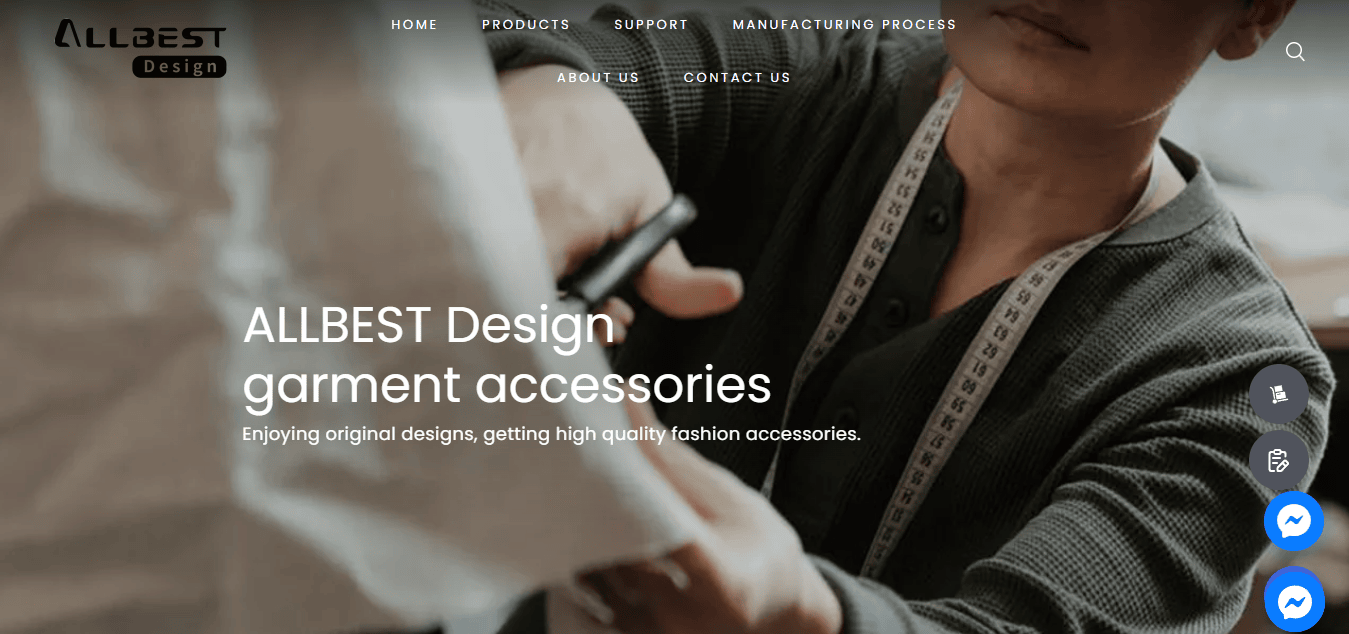Click the bottom Messenger chat bubble
Image resolution: width=1349 pixels, height=634 pixels.
click(x=1294, y=601)
